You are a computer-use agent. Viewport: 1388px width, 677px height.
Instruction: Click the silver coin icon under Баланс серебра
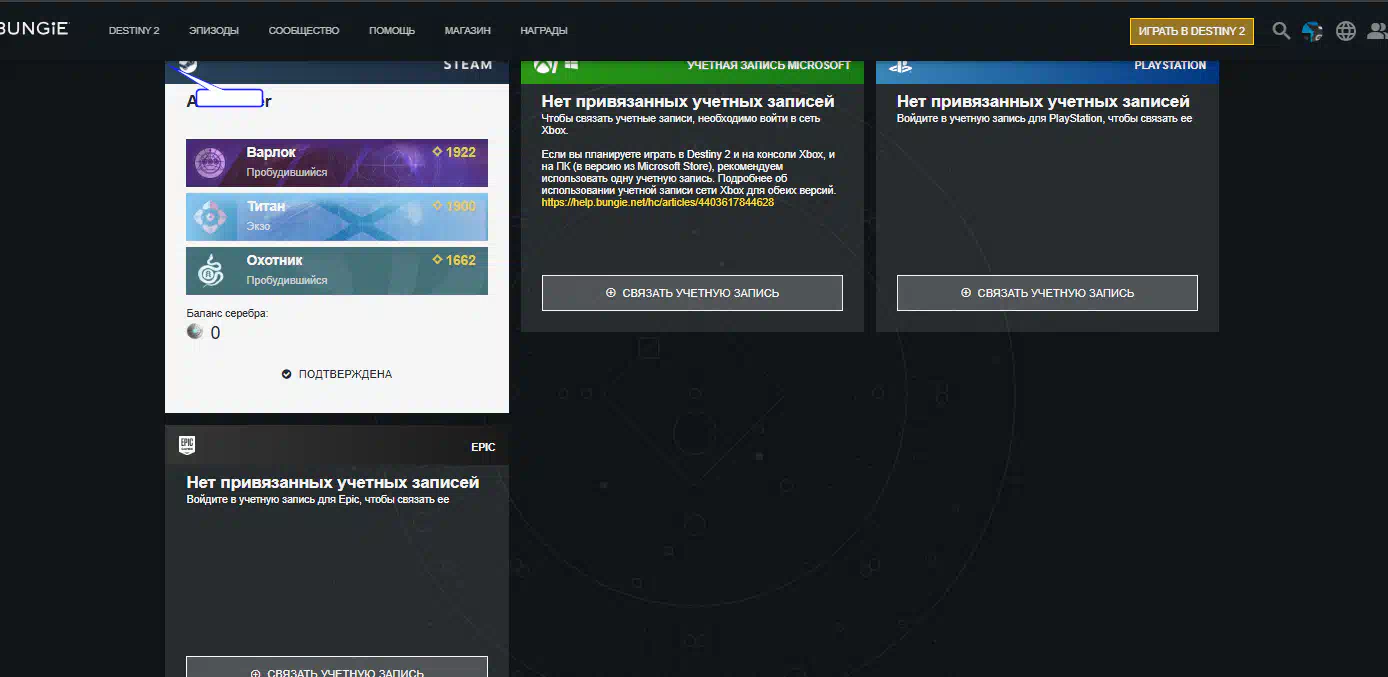195,332
